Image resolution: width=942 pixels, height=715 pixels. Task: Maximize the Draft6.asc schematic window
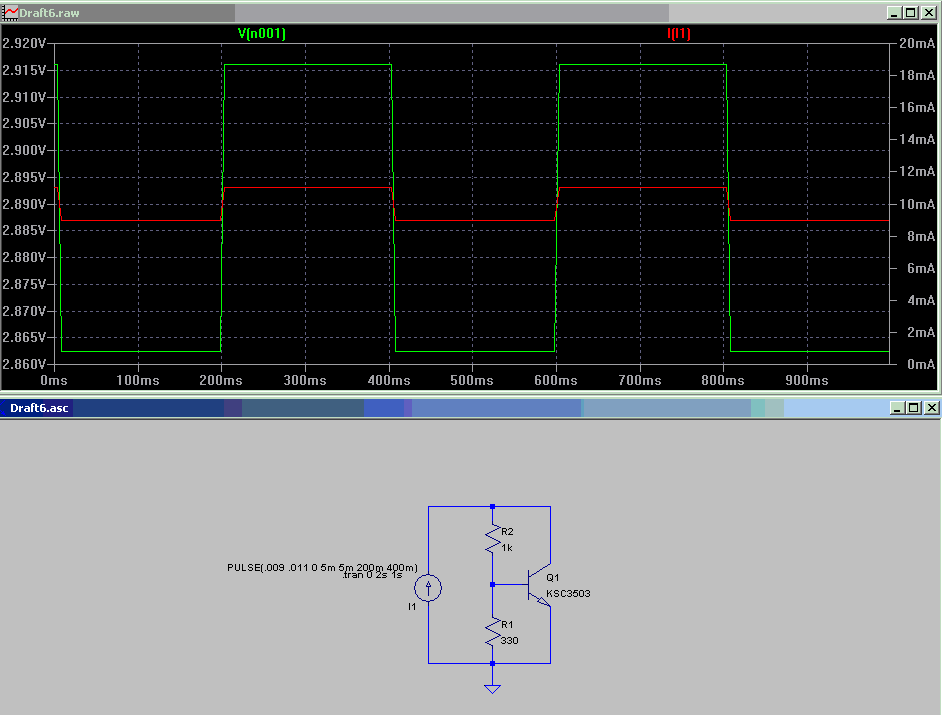click(x=914, y=408)
